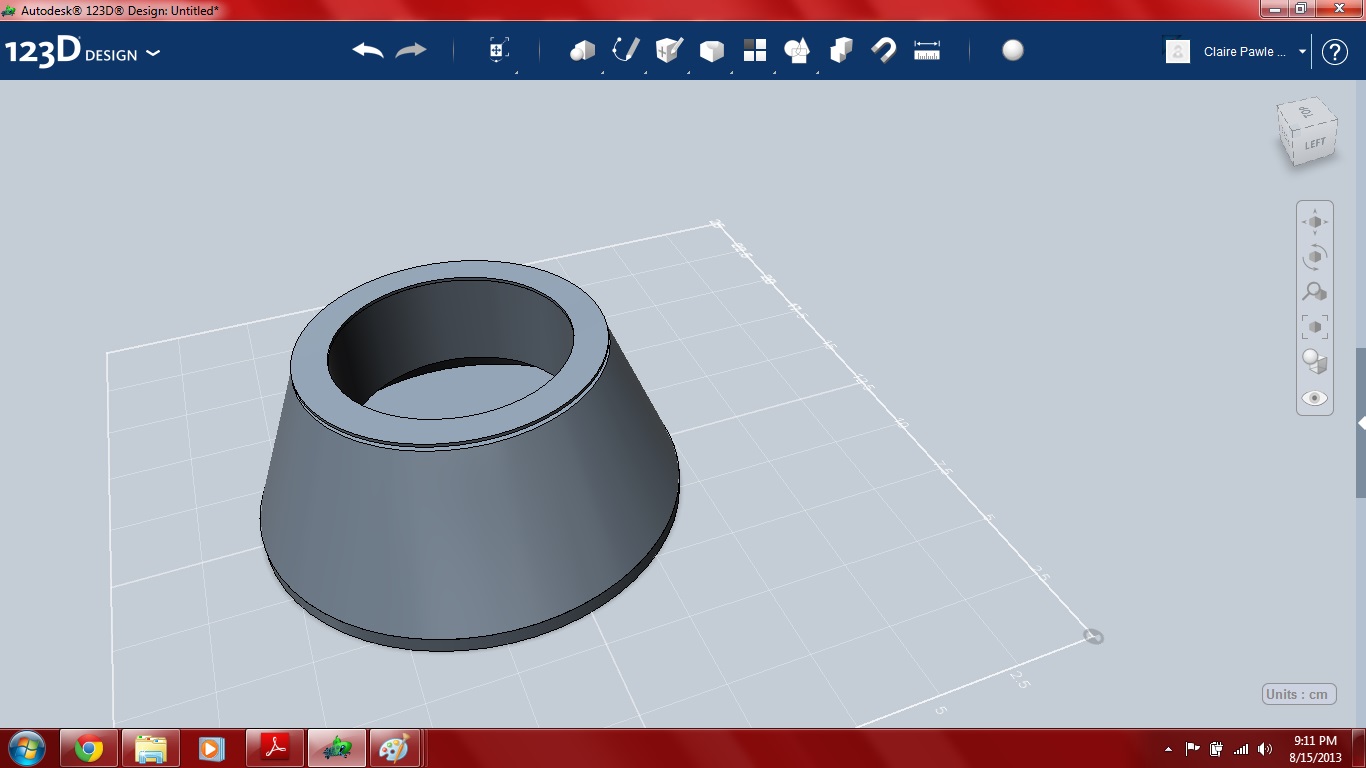The width and height of the screenshot is (1366, 768).
Task: Select the Pan navigation tool
Action: [x=1315, y=222]
